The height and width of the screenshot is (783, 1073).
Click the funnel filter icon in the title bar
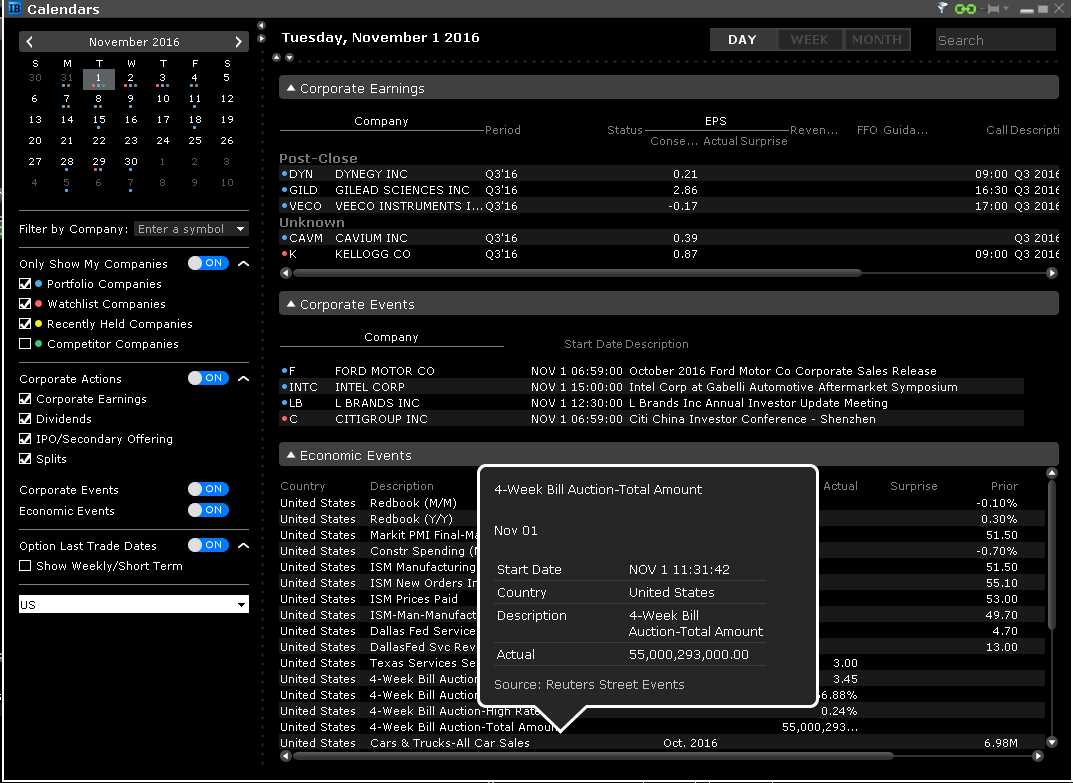[942, 8]
